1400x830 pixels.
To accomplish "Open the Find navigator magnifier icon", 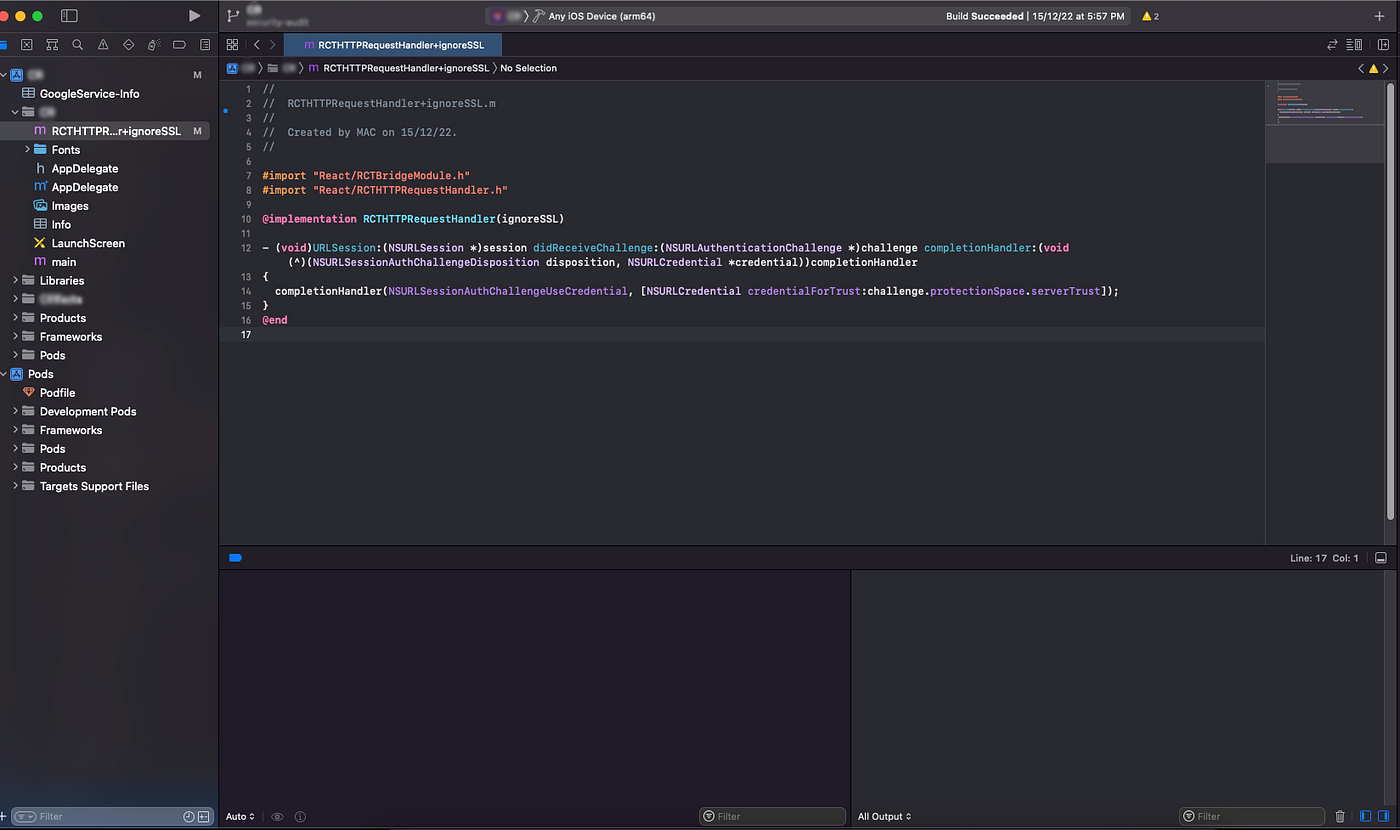I will click(78, 45).
